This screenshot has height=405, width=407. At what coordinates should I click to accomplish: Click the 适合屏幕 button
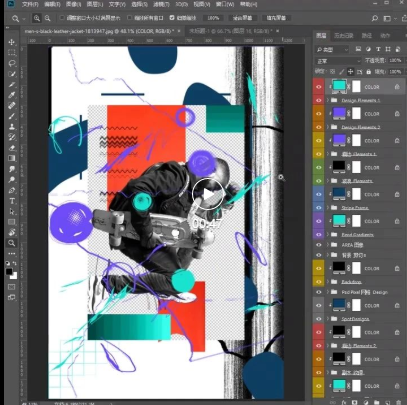(x=242, y=18)
